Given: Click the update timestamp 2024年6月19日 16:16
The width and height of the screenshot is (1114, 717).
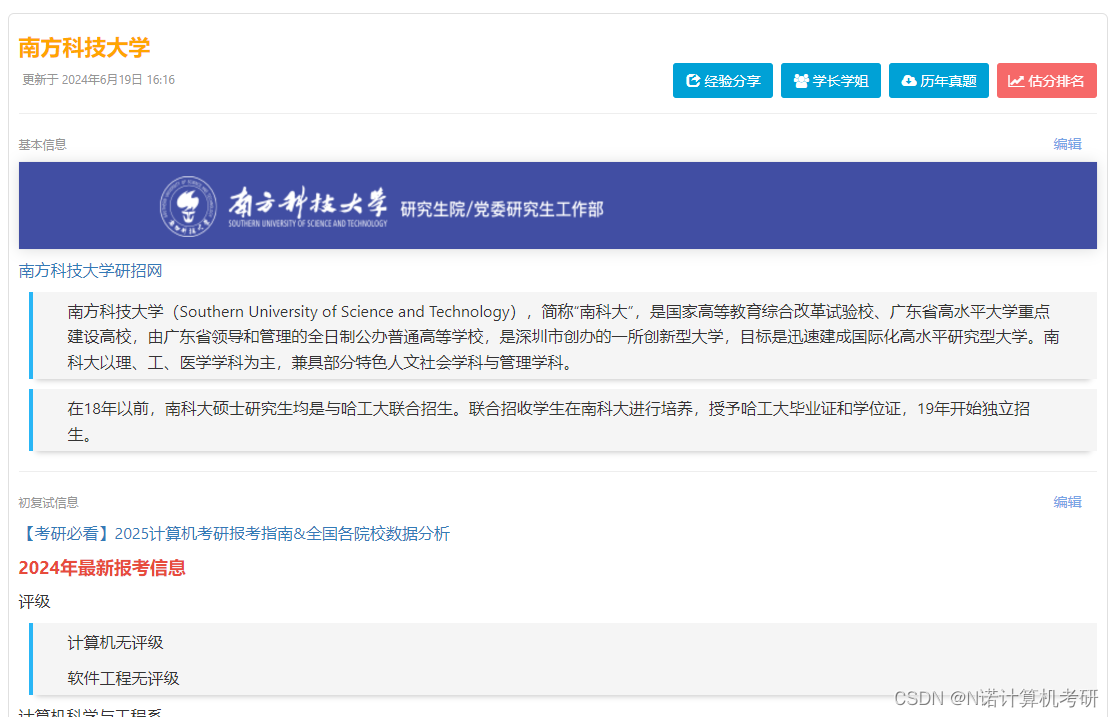Looking at the screenshot, I should tap(98, 80).
